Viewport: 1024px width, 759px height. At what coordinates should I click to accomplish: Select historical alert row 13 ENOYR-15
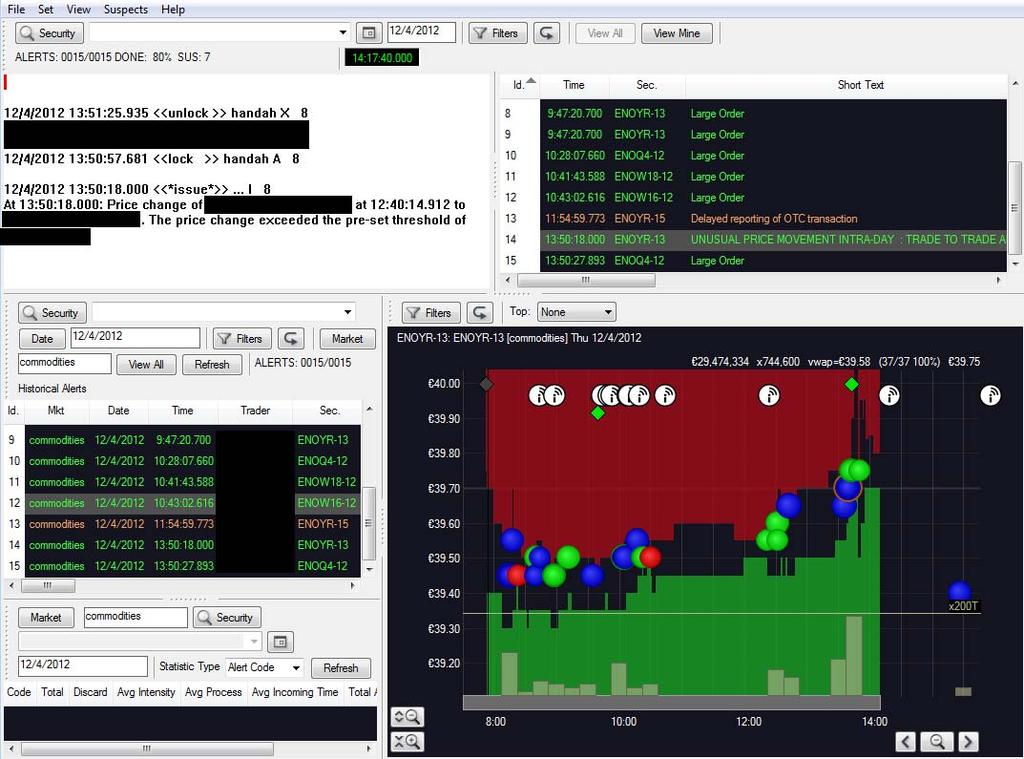click(183, 524)
